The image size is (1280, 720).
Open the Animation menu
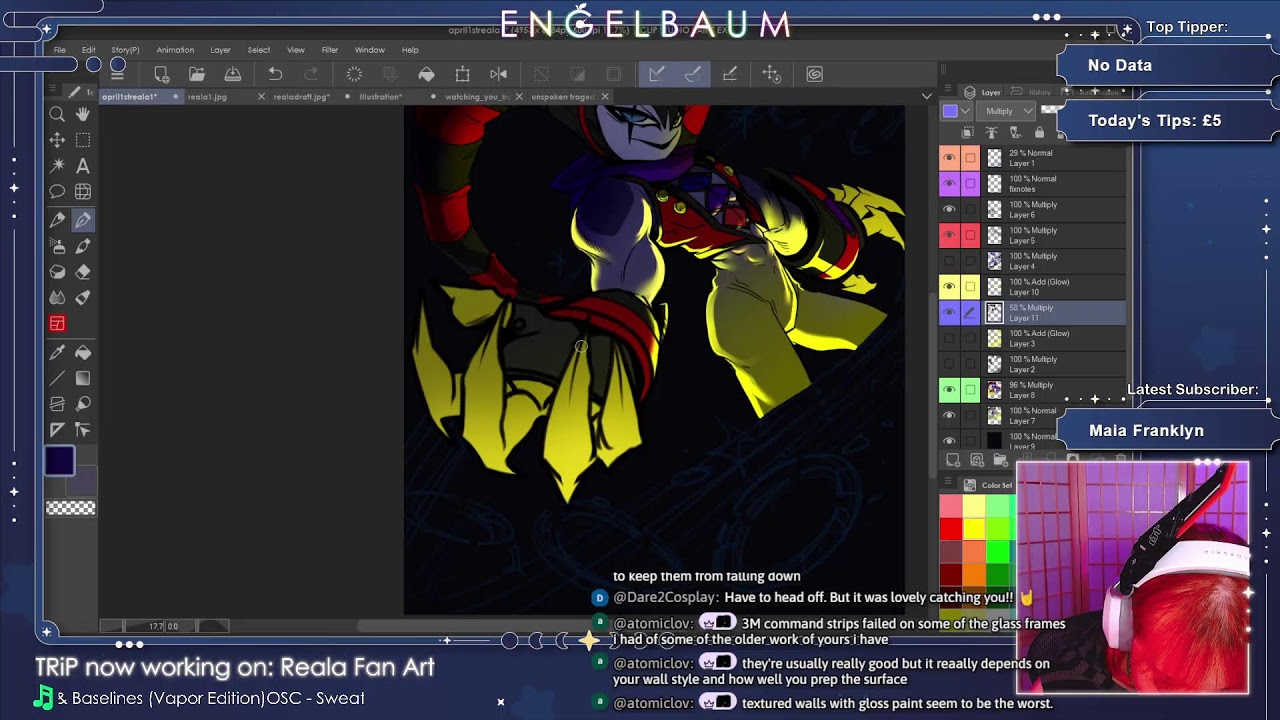pyautogui.click(x=175, y=50)
